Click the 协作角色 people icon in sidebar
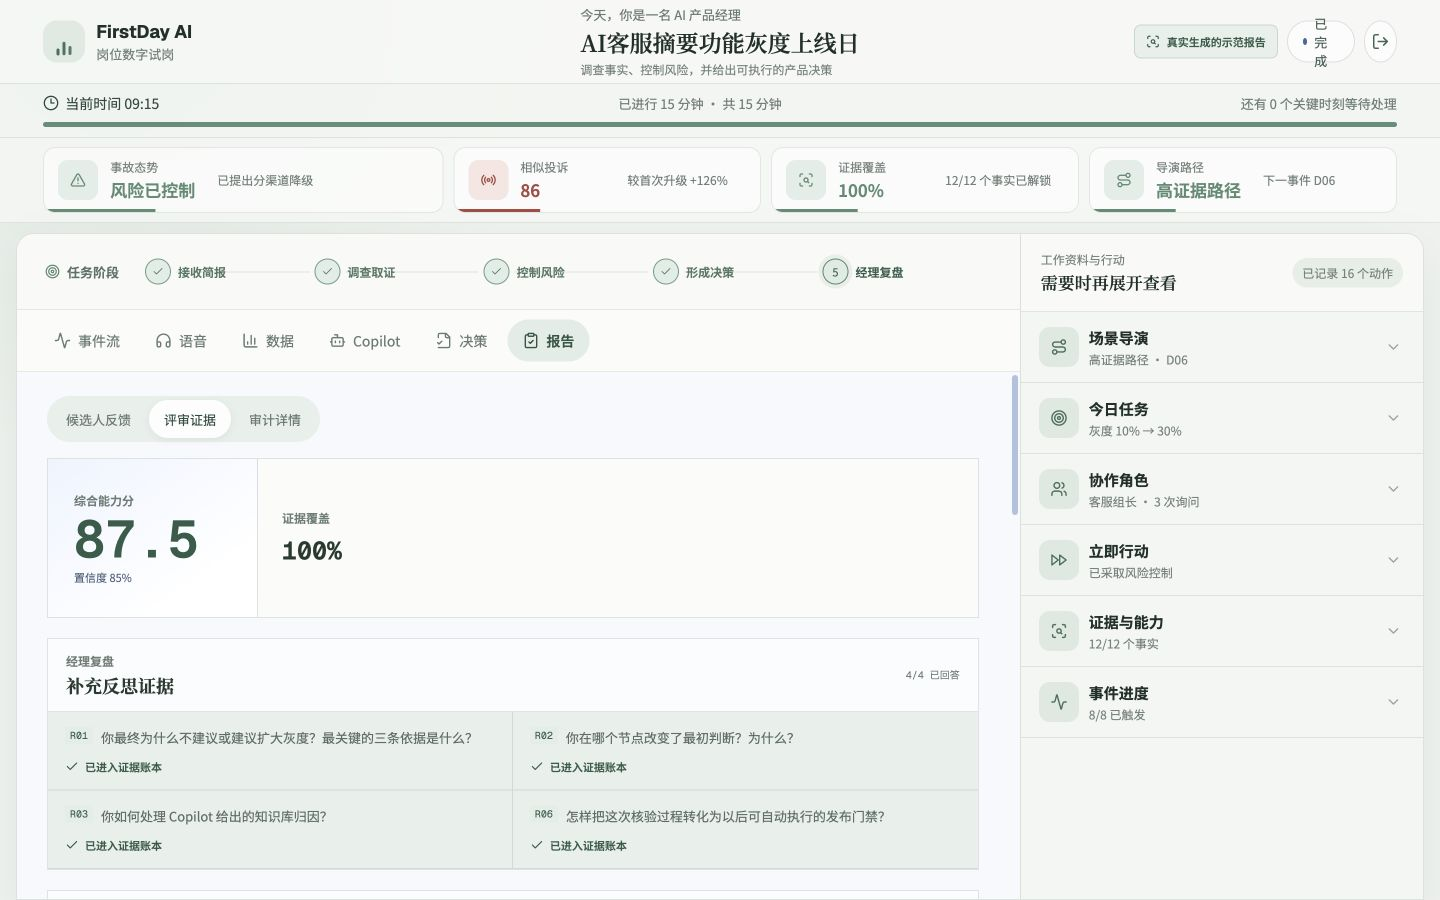Image resolution: width=1440 pixels, height=900 pixels. [x=1059, y=489]
